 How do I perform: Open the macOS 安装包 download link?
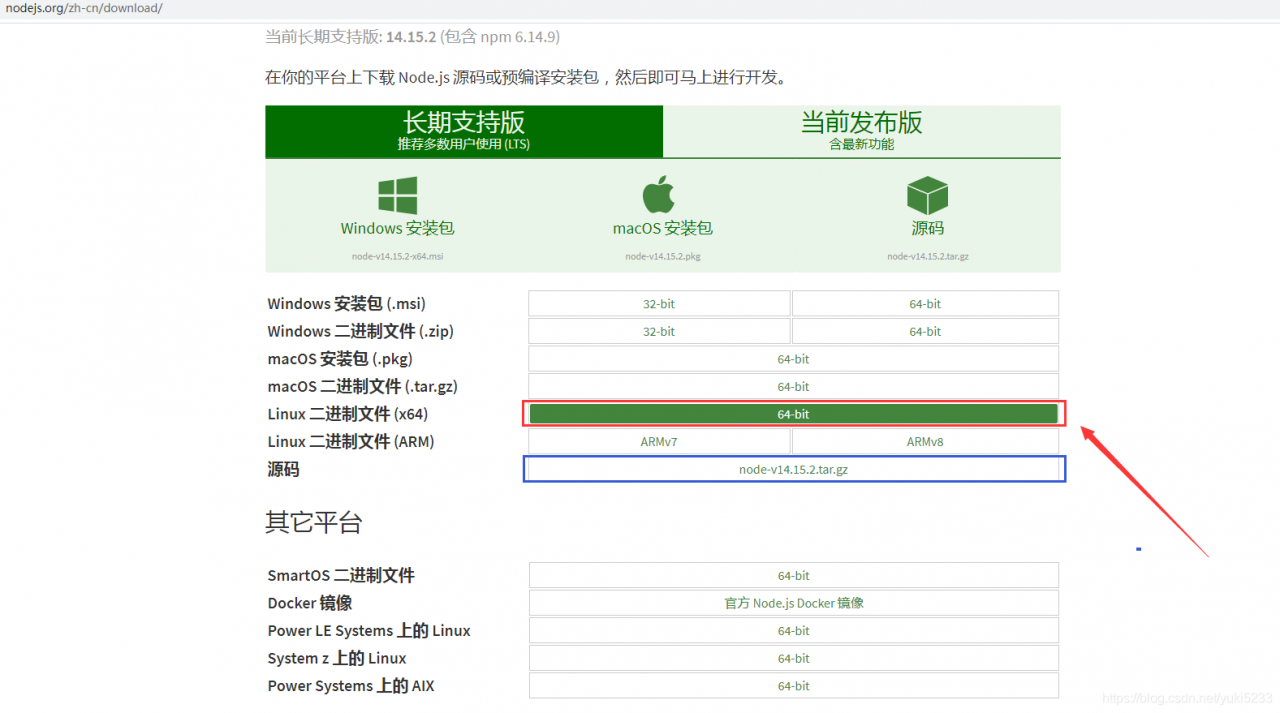coord(663,228)
